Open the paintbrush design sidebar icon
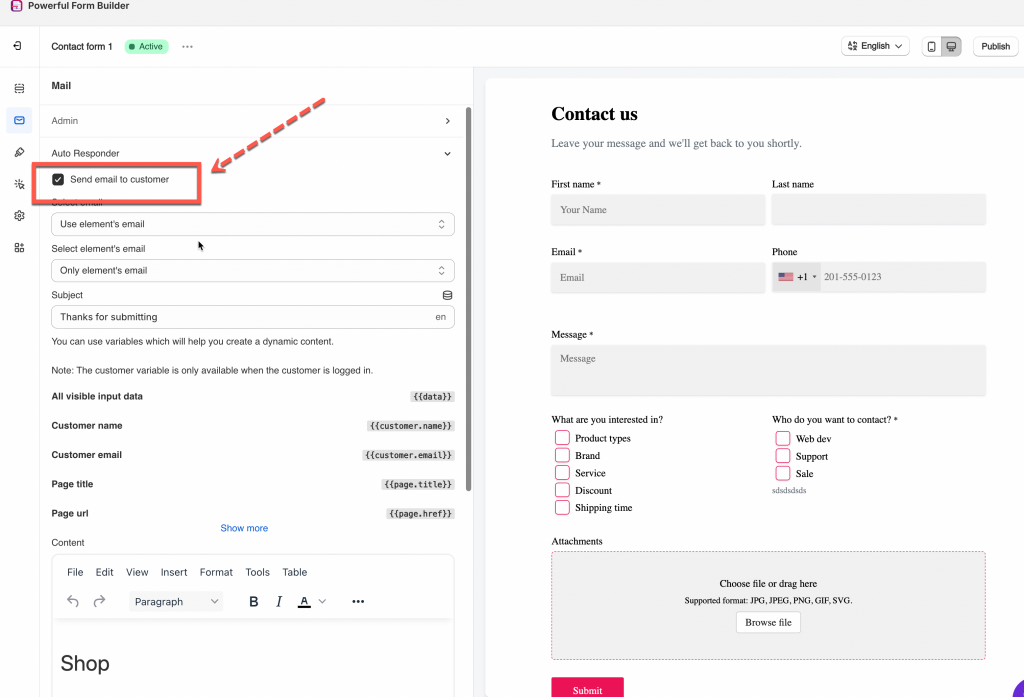Viewport: 1024px width, 697px height. 19,152
